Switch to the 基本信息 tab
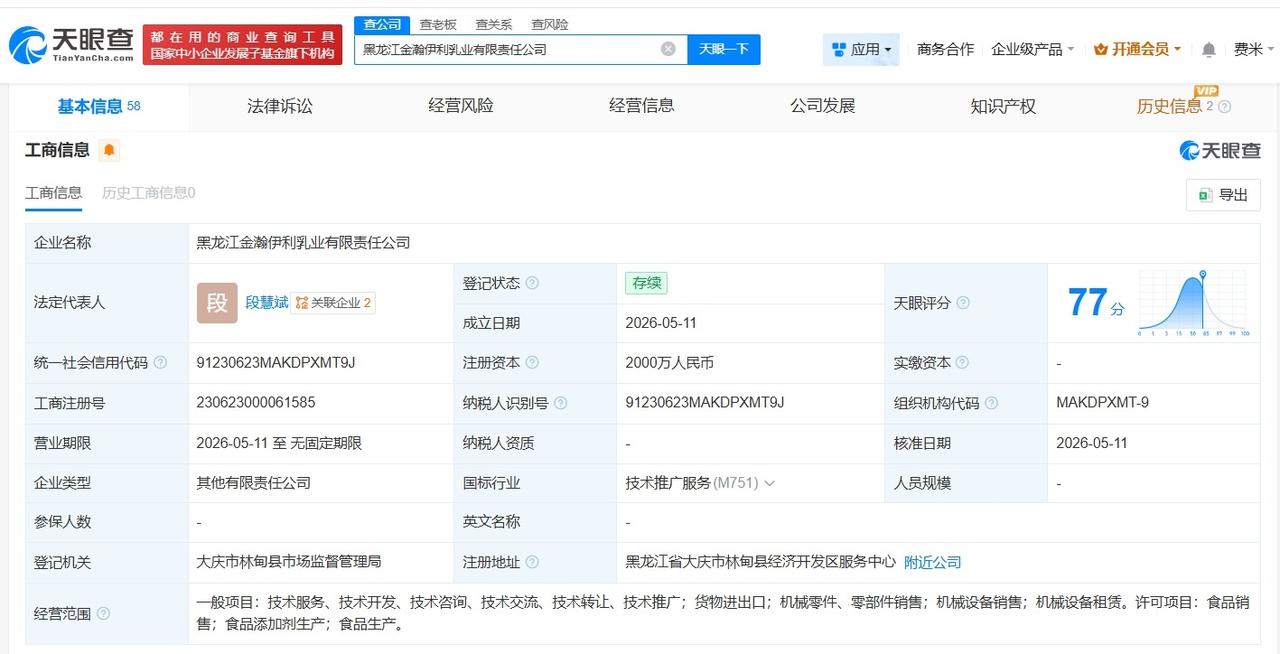Screen dimensions: 1280x654 pyautogui.click(x=99, y=106)
